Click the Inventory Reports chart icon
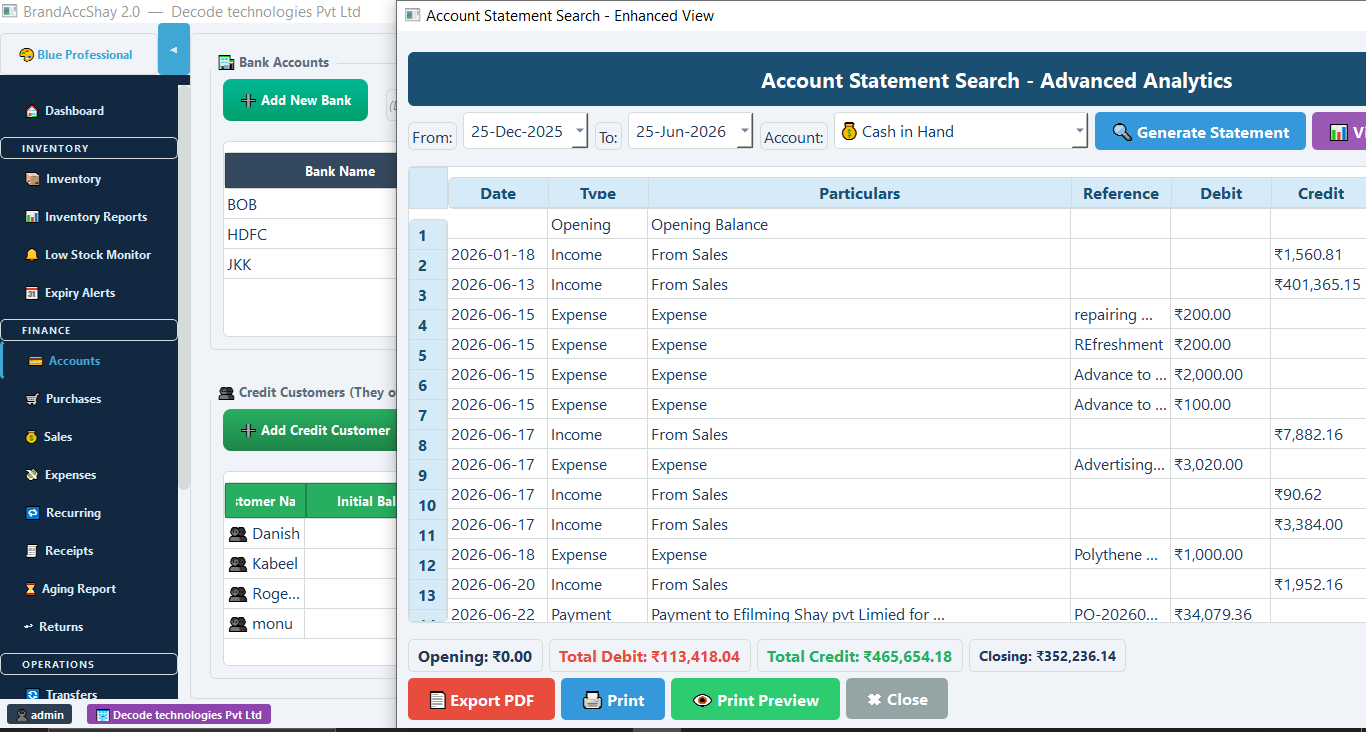 tap(33, 217)
